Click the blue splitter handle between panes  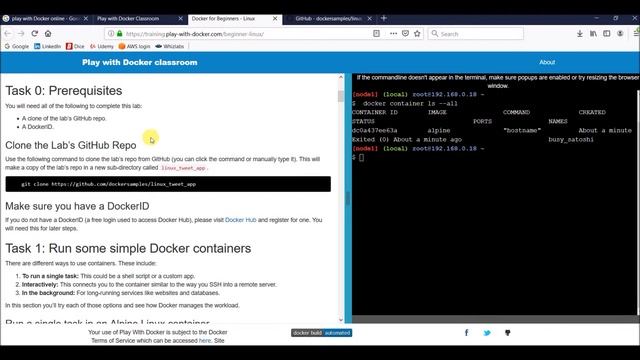(348, 198)
